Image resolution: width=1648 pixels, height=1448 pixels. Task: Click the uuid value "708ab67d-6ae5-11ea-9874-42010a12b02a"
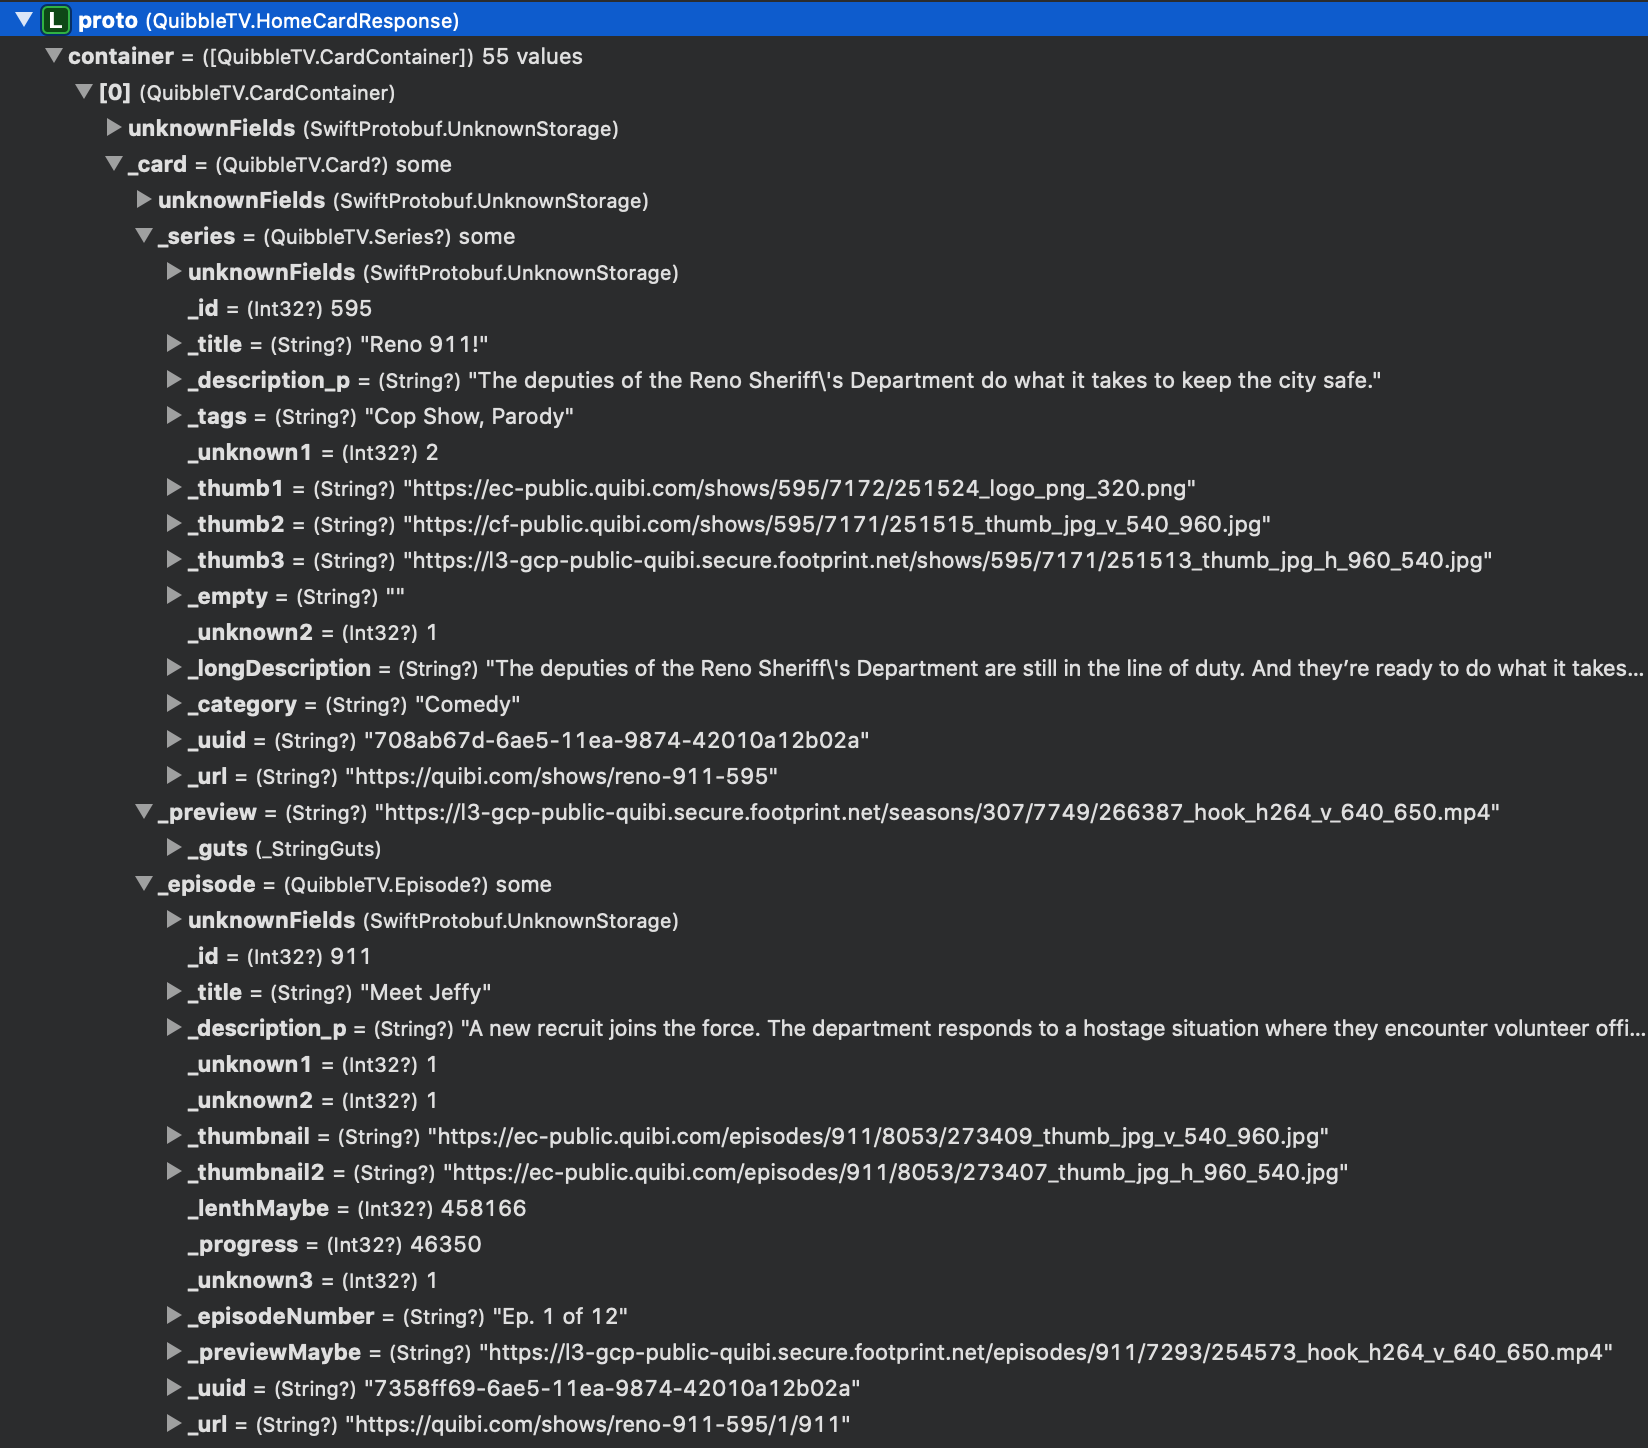tap(616, 740)
